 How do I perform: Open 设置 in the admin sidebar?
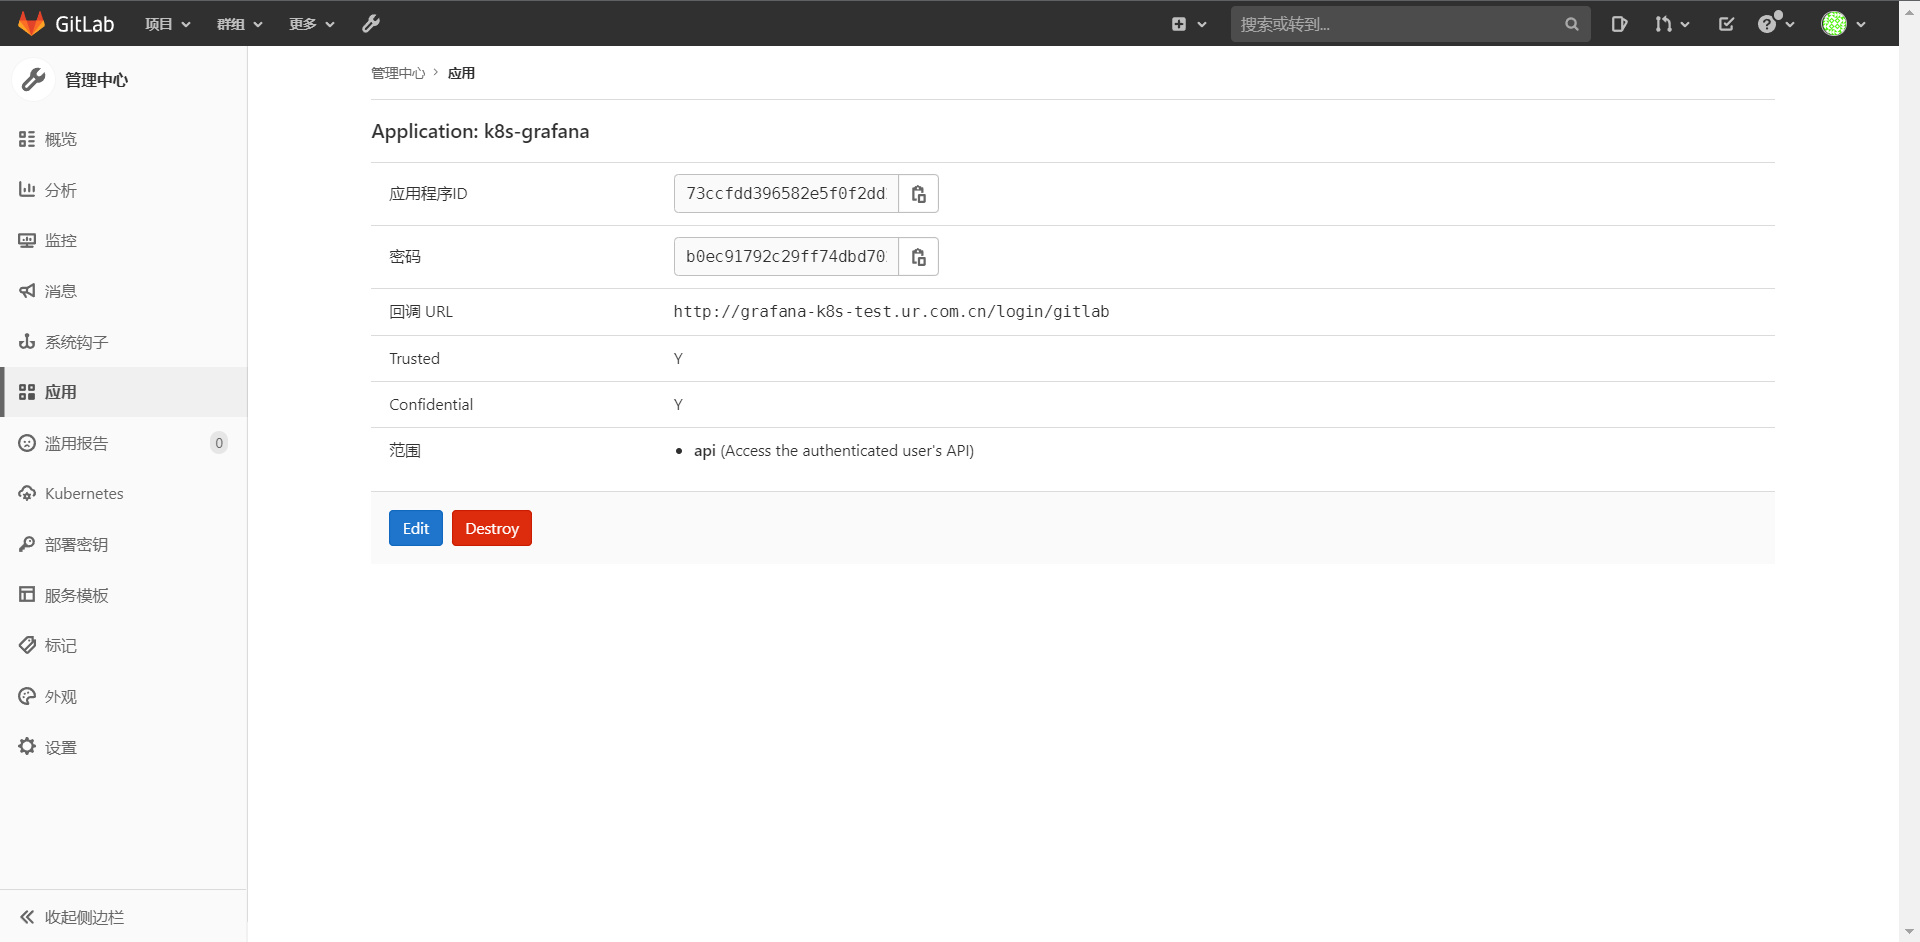tap(124, 747)
